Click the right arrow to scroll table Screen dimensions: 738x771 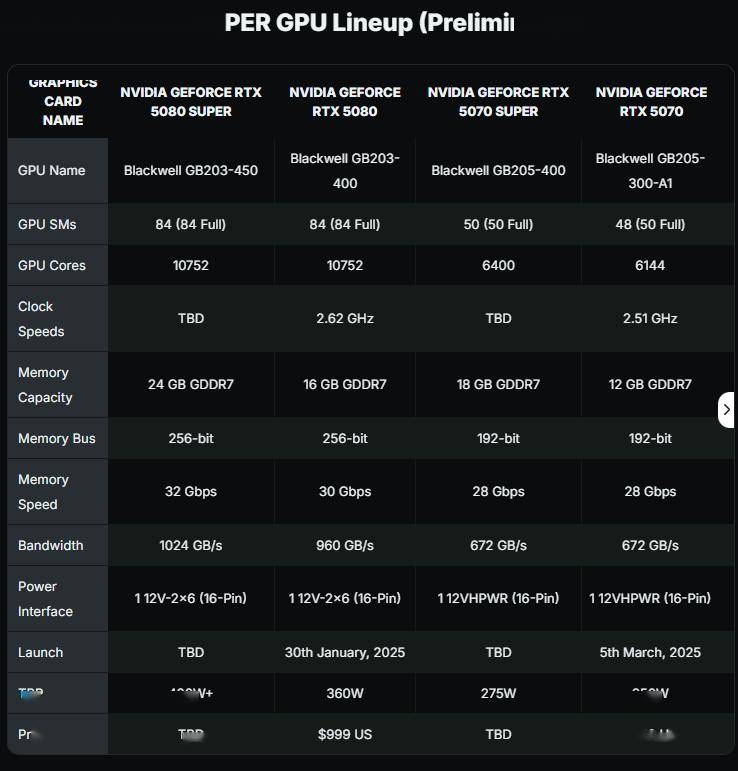[726, 410]
